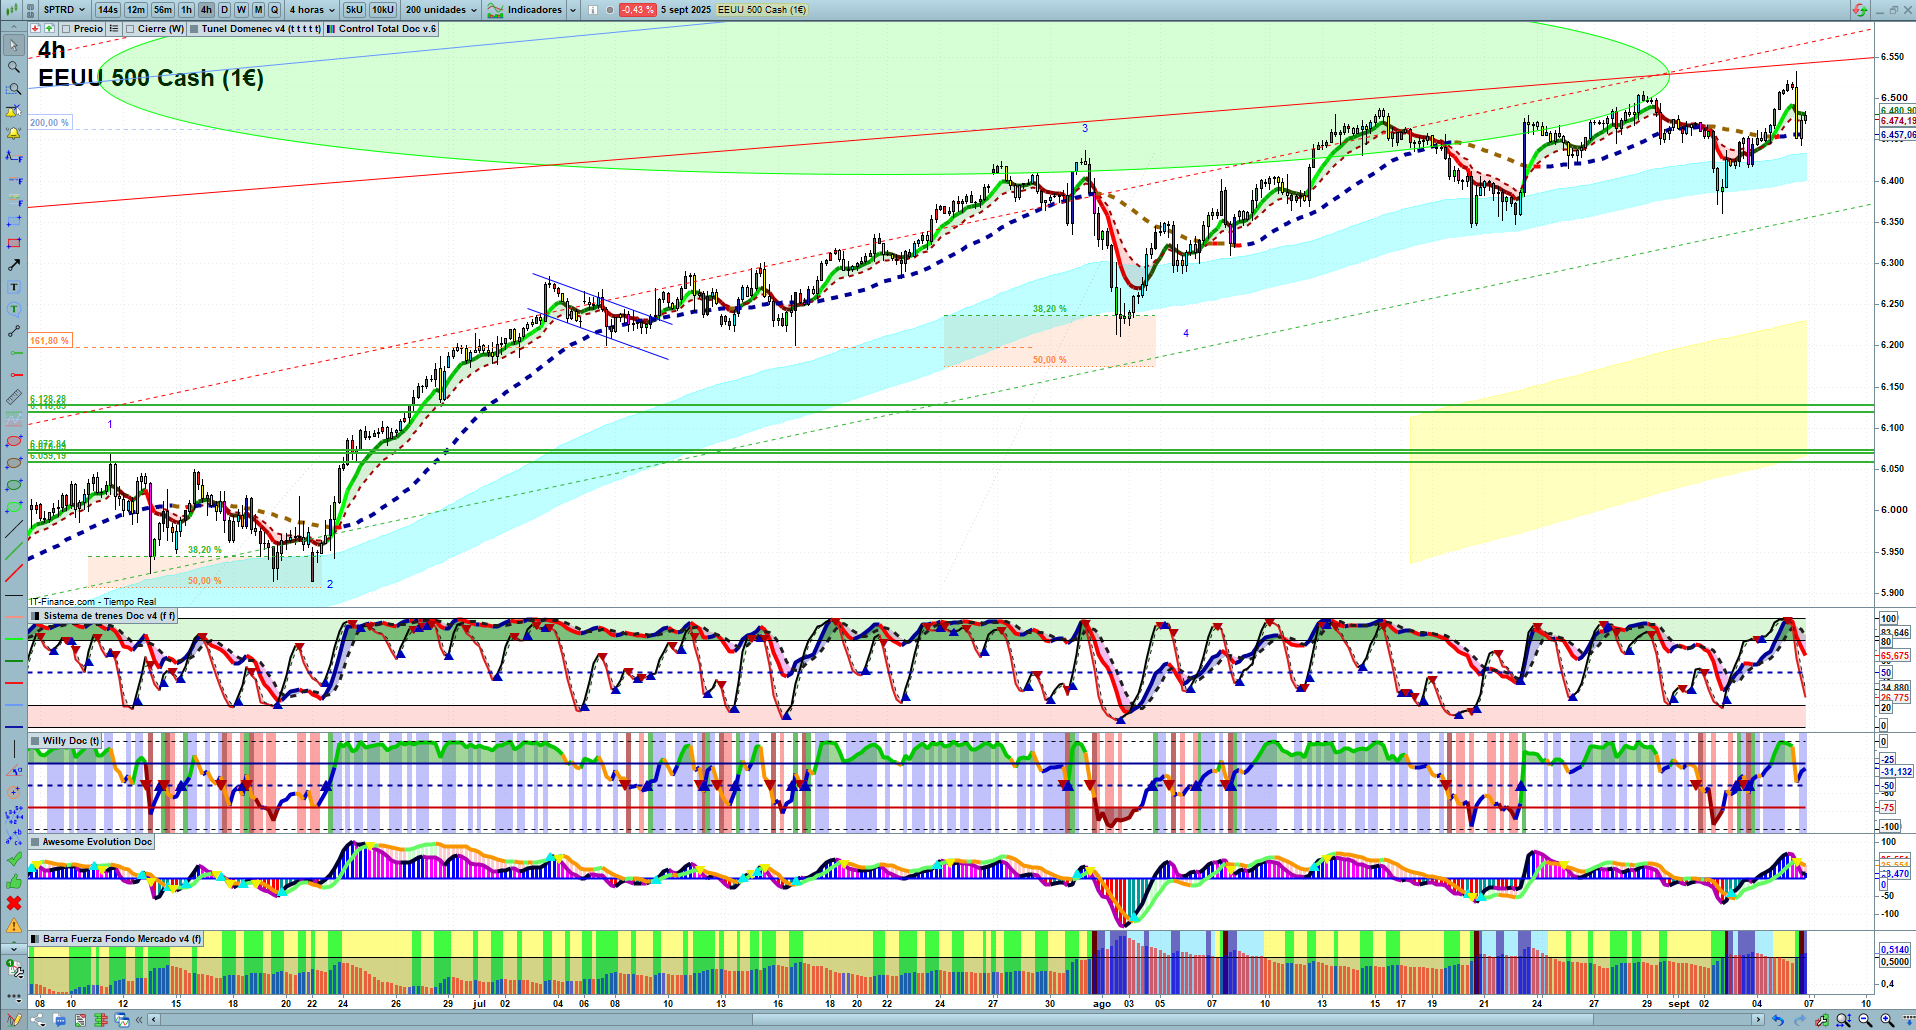This screenshot has width=1916, height=1030.
Task: Click the zoom out magnifier at bottom right
Action: click(1865, 1020)
